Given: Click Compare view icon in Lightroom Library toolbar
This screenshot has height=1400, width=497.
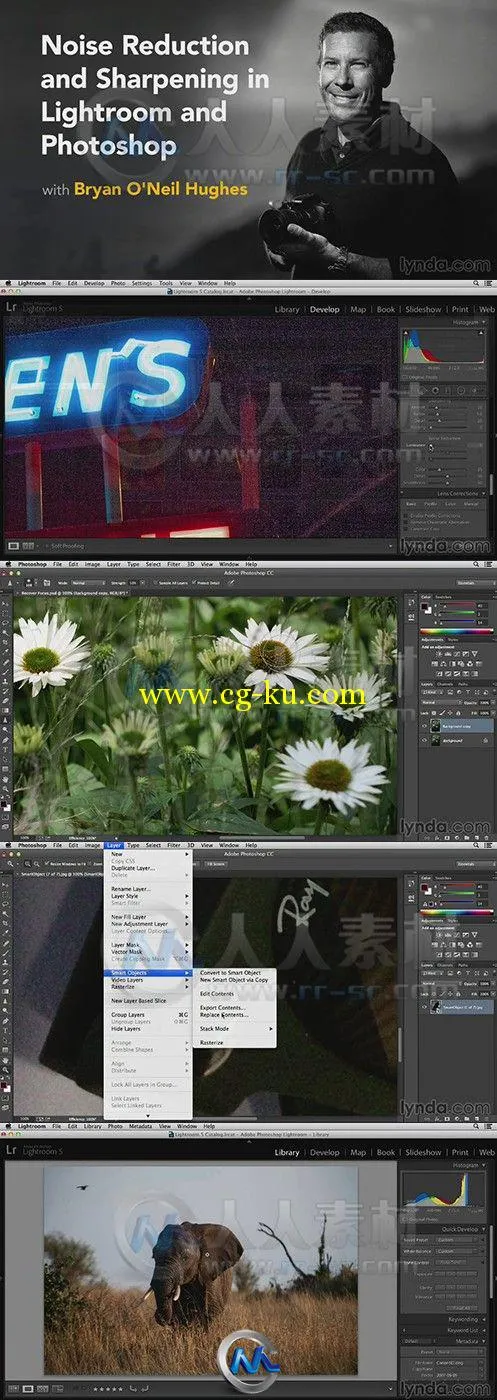Looking at the screenshot, I should click(43, 1388).
